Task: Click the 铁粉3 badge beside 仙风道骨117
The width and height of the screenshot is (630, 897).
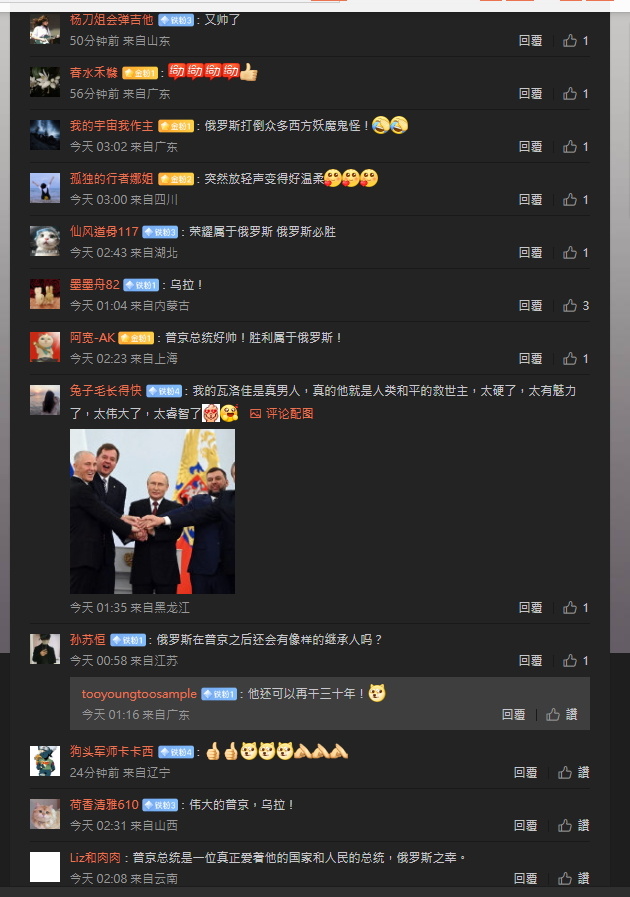Action: coord(160,232)
